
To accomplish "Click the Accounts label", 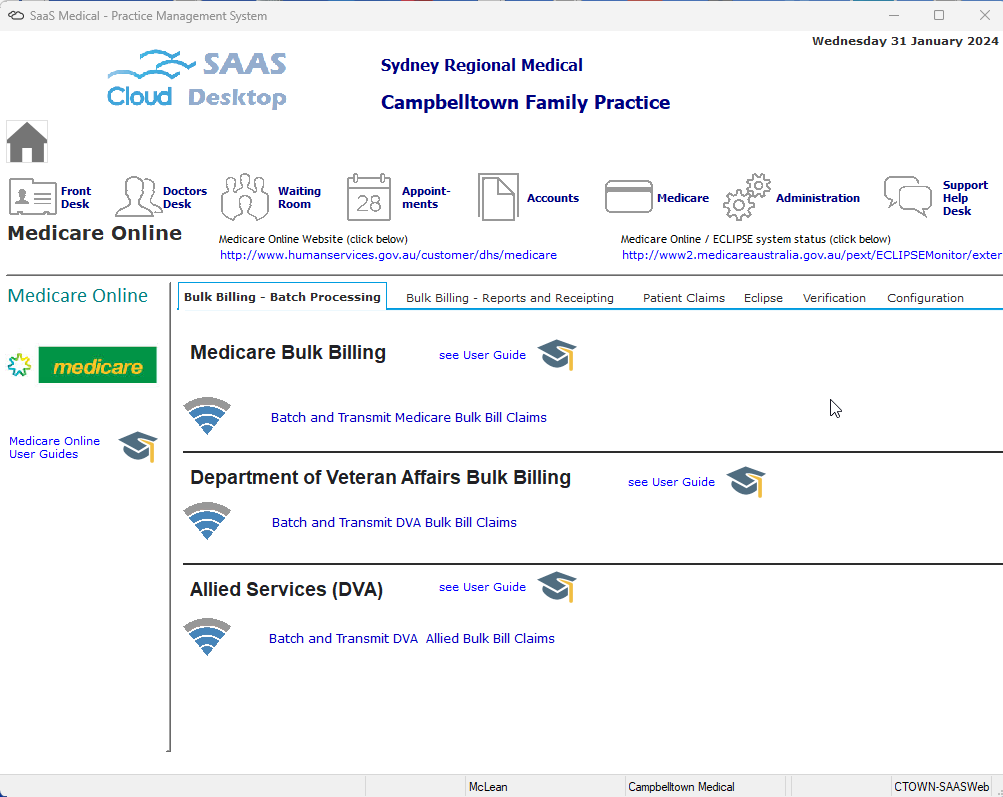I will coord(553,198).
